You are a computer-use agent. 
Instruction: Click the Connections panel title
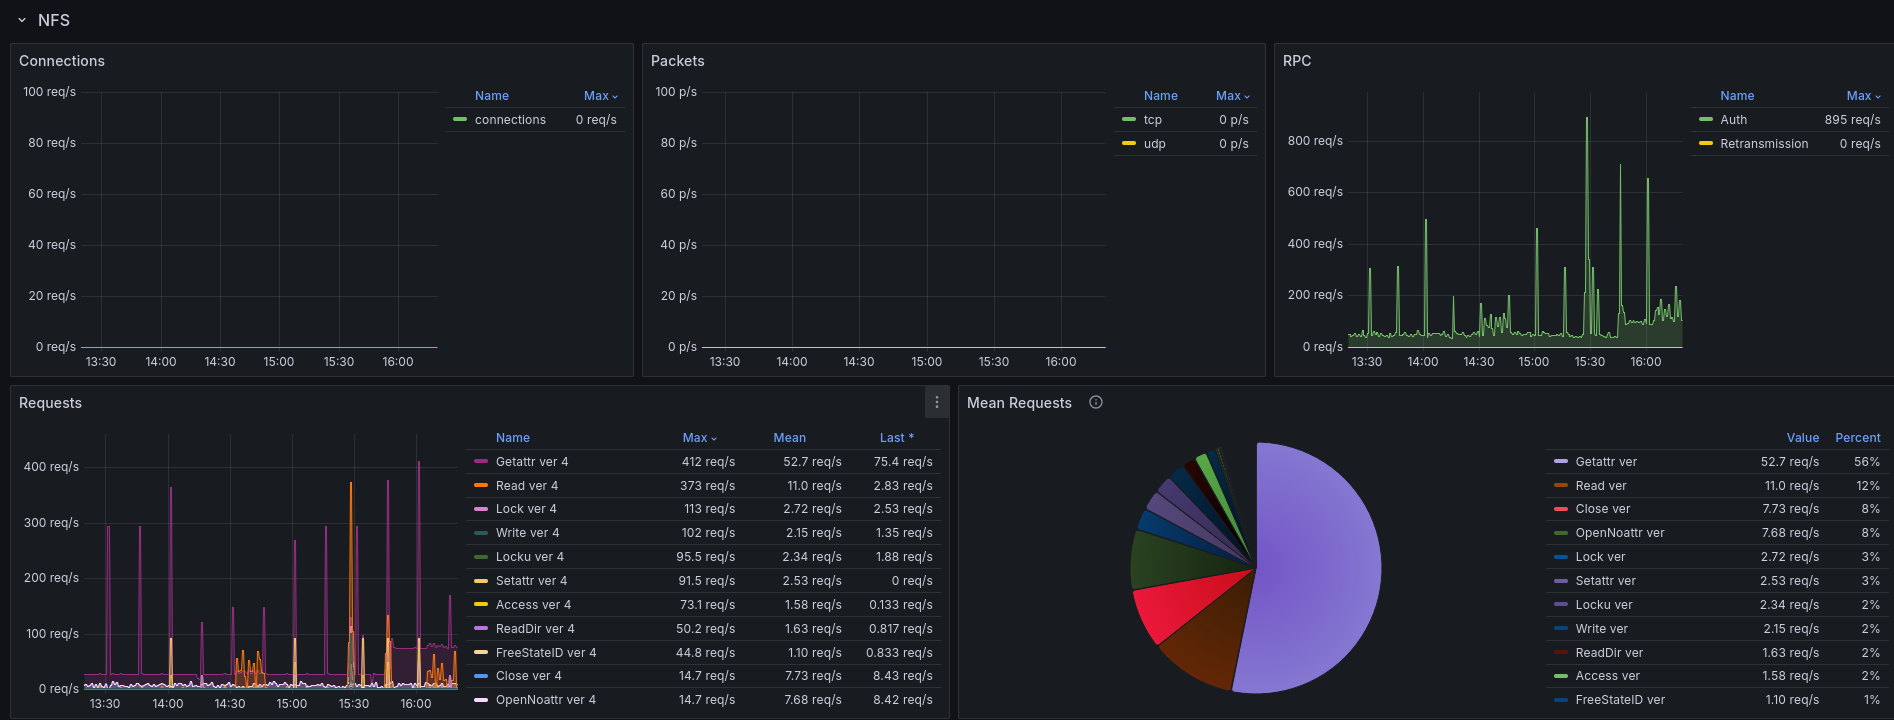tap(62, 61)
